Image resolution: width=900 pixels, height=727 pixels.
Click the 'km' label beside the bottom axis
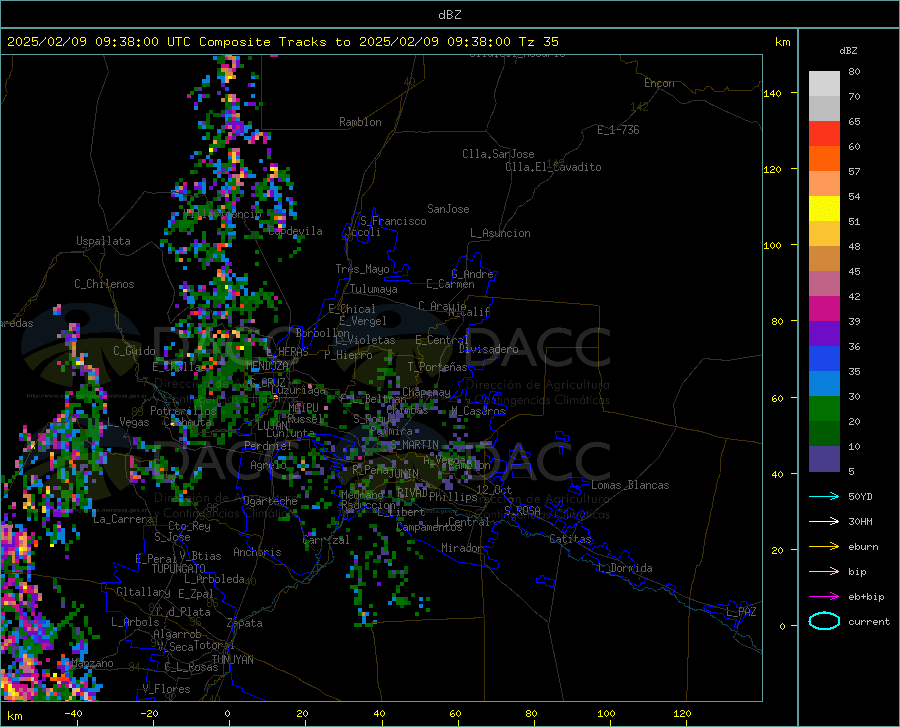[x=14, y=716]
